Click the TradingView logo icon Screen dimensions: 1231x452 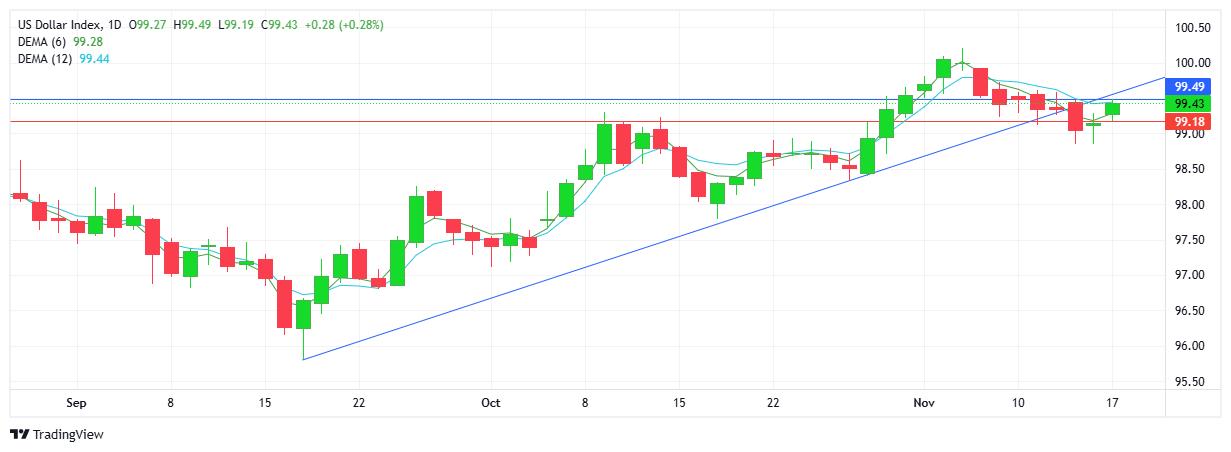19,434
